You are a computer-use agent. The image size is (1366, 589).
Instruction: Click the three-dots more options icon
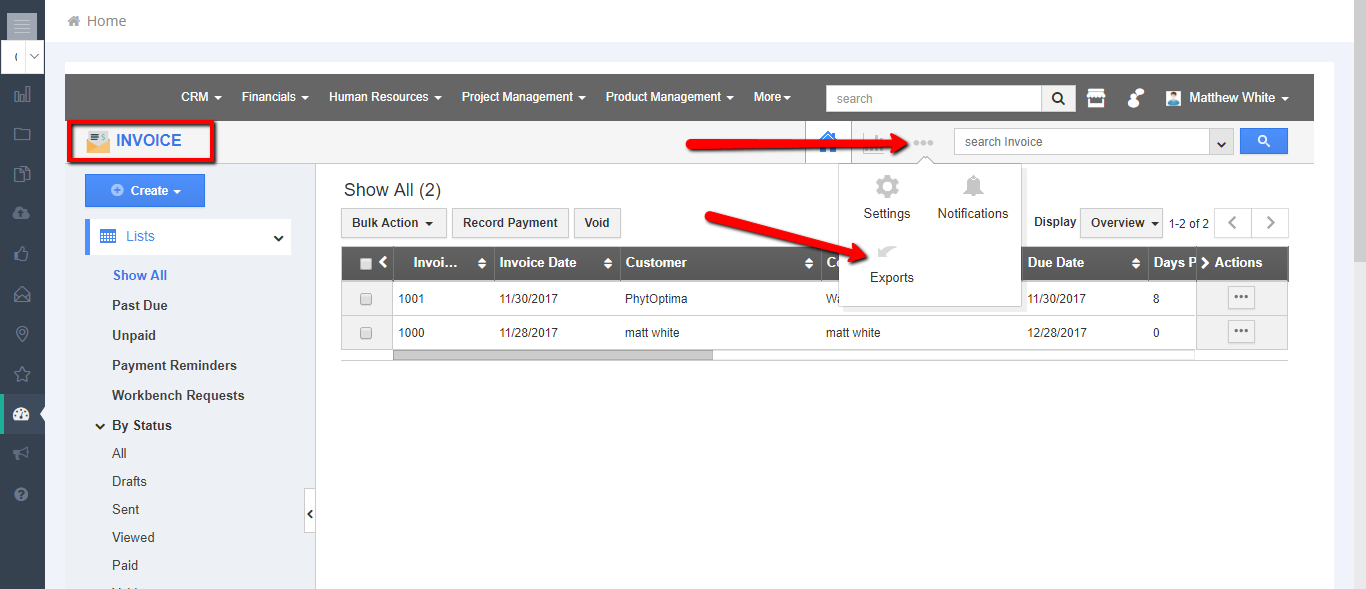click(x=923, y=143)
